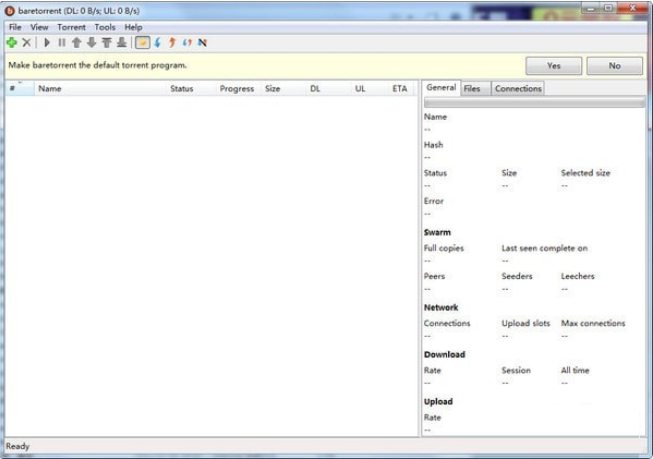Click the Move to top icon
653x459 pixels.
(x=106, y=43)
